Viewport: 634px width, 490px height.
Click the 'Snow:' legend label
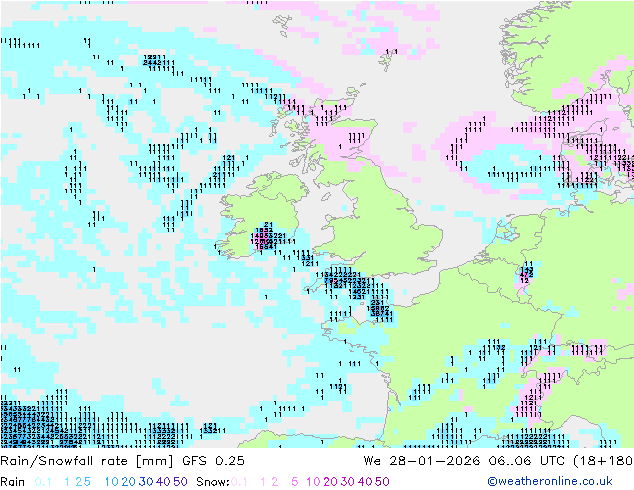click(x=213, y=482)
